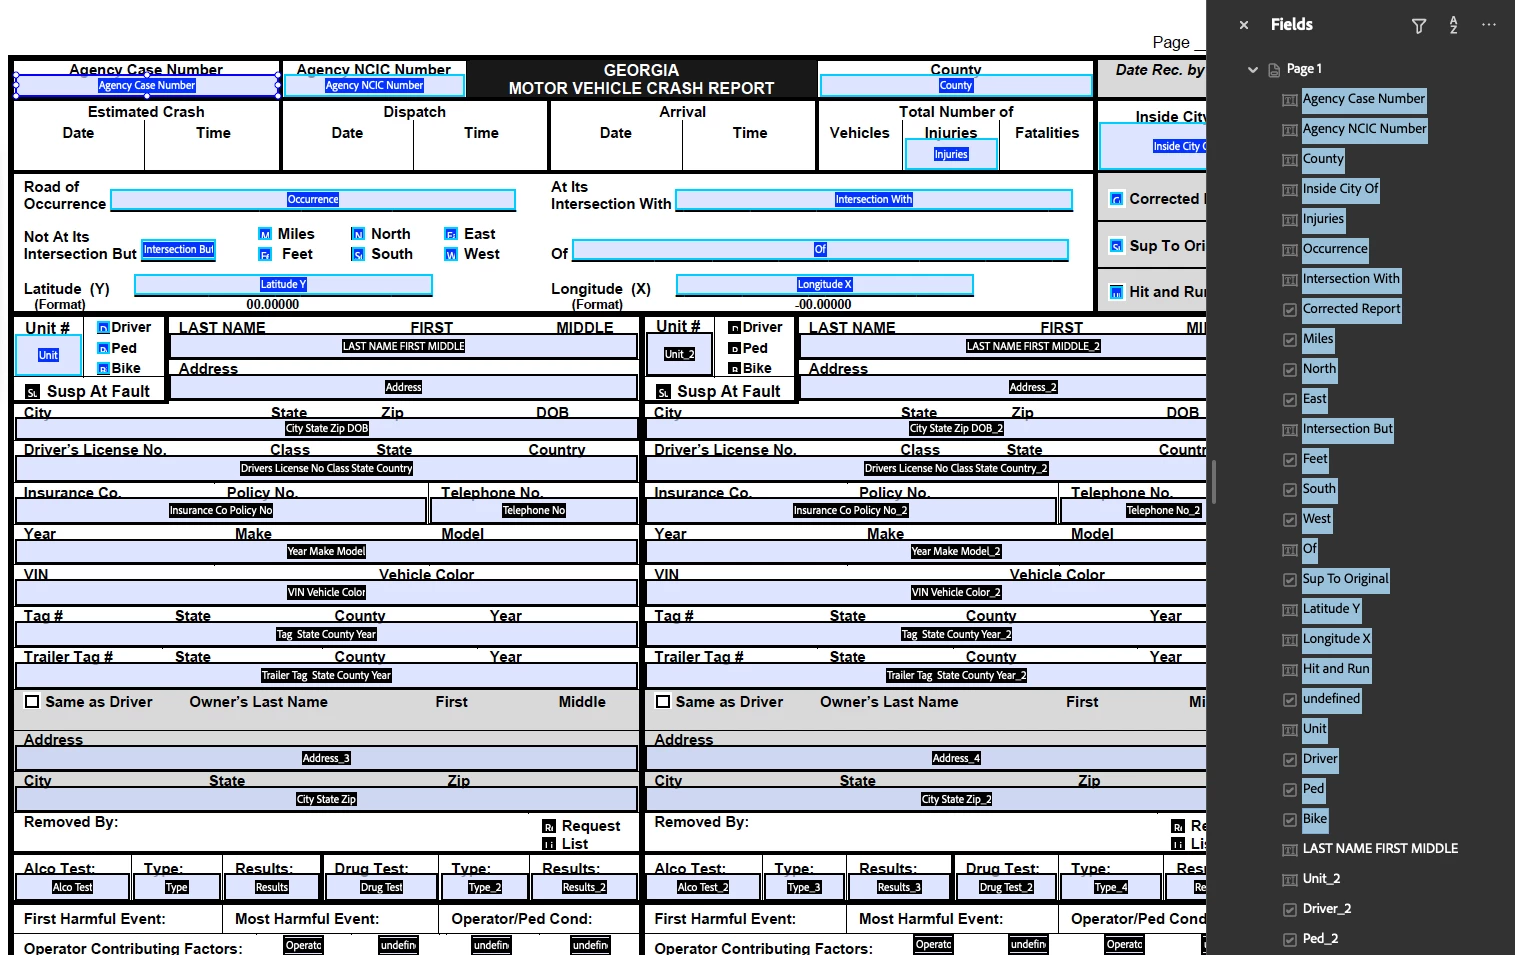Screen dimensions: 1515x955
Task: Click text field icon beside Injuries
Action: click(x=1290, y=220)
